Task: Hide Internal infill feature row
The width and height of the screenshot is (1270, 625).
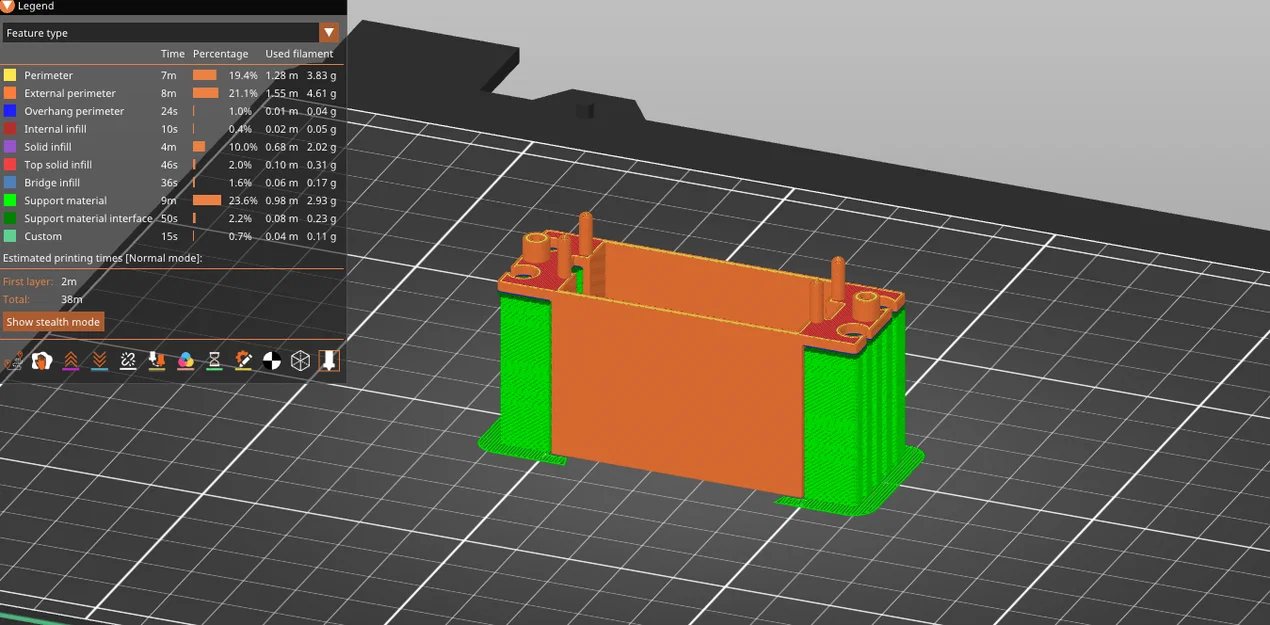Action: (x=171, y=129)
